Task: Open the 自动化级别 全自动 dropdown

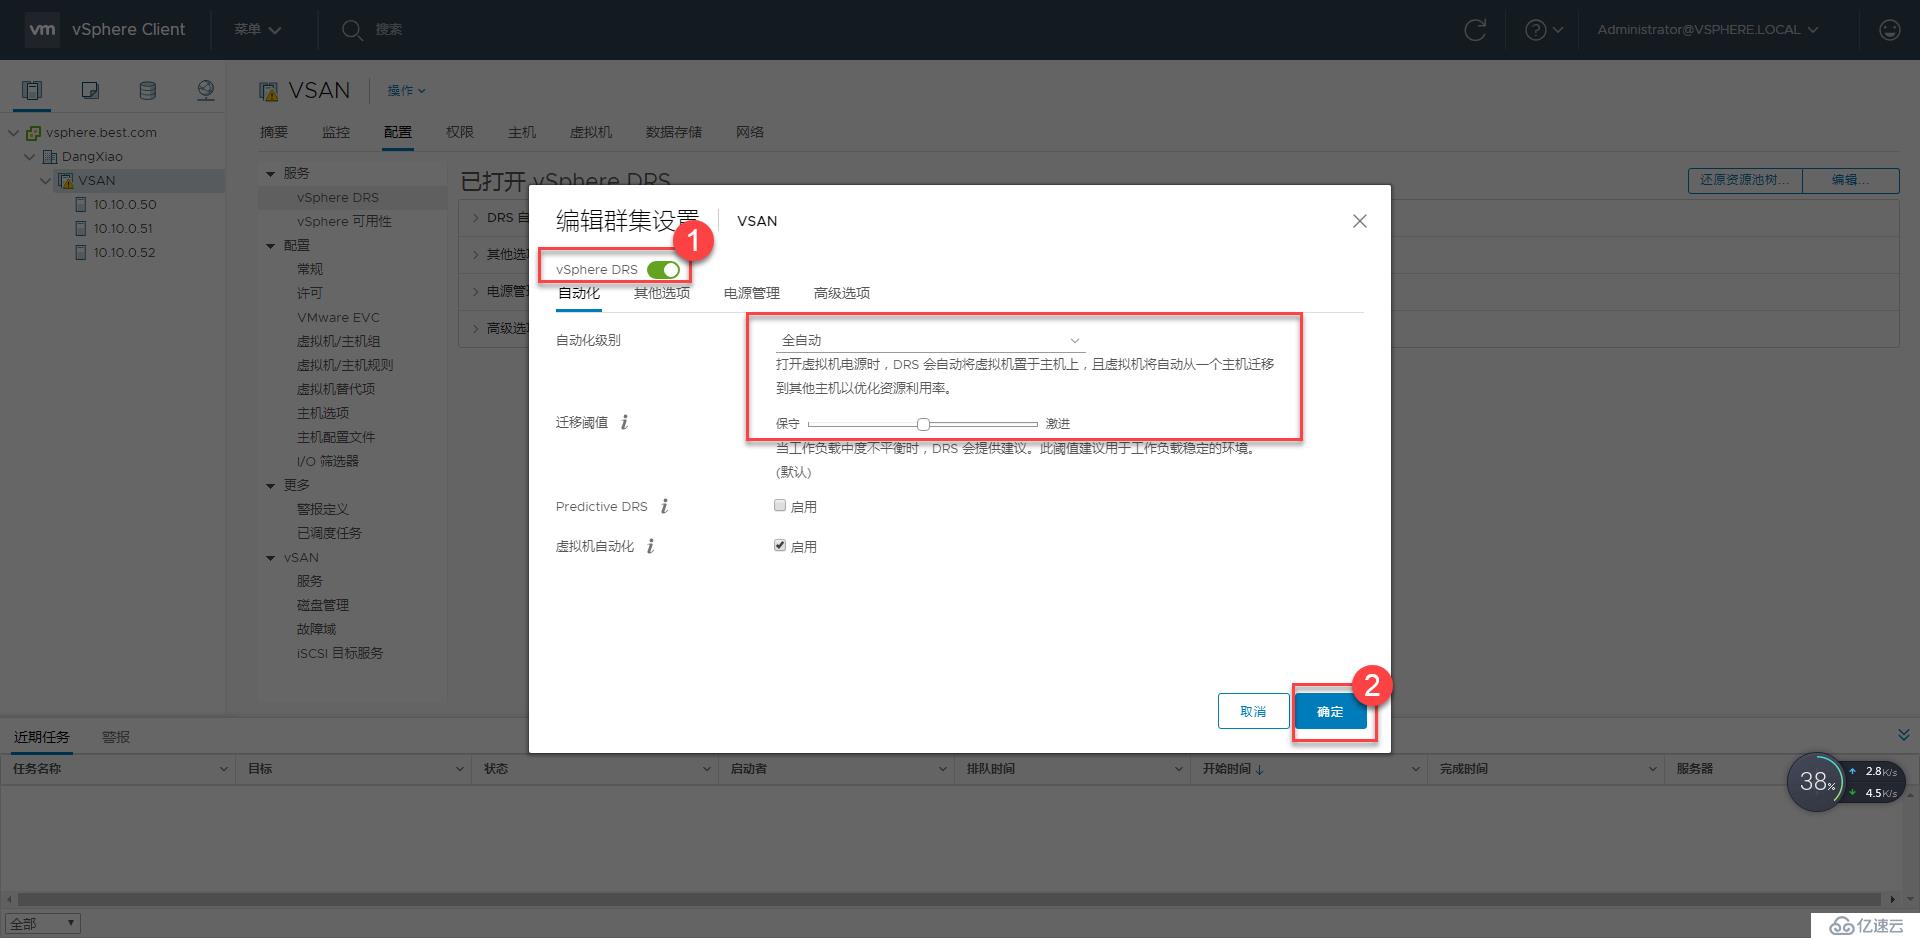Action: point(930,340)
